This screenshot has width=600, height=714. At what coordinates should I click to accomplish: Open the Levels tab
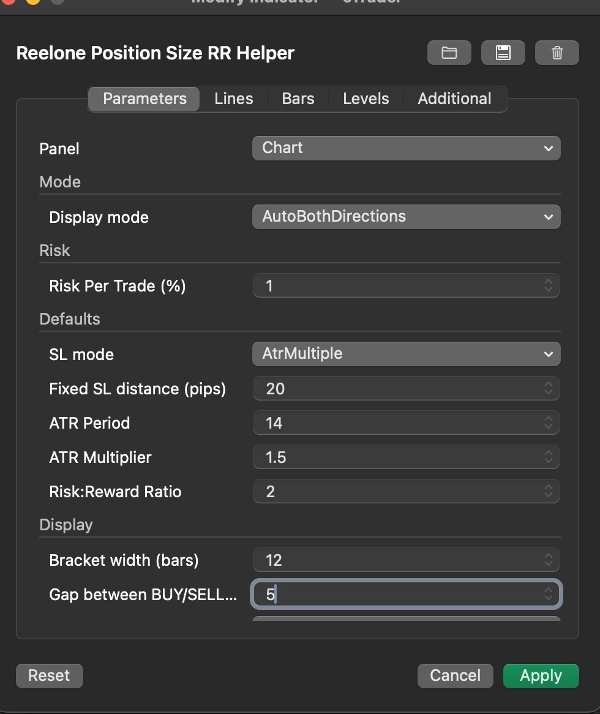click(x=366, y=99)
